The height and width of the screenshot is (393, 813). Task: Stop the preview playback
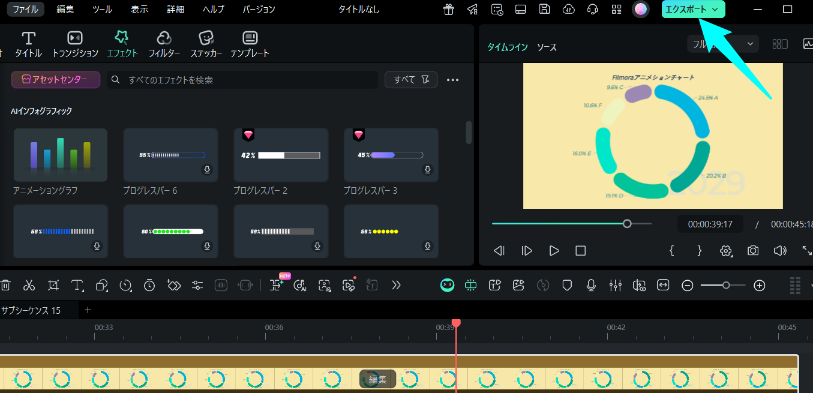581,251
